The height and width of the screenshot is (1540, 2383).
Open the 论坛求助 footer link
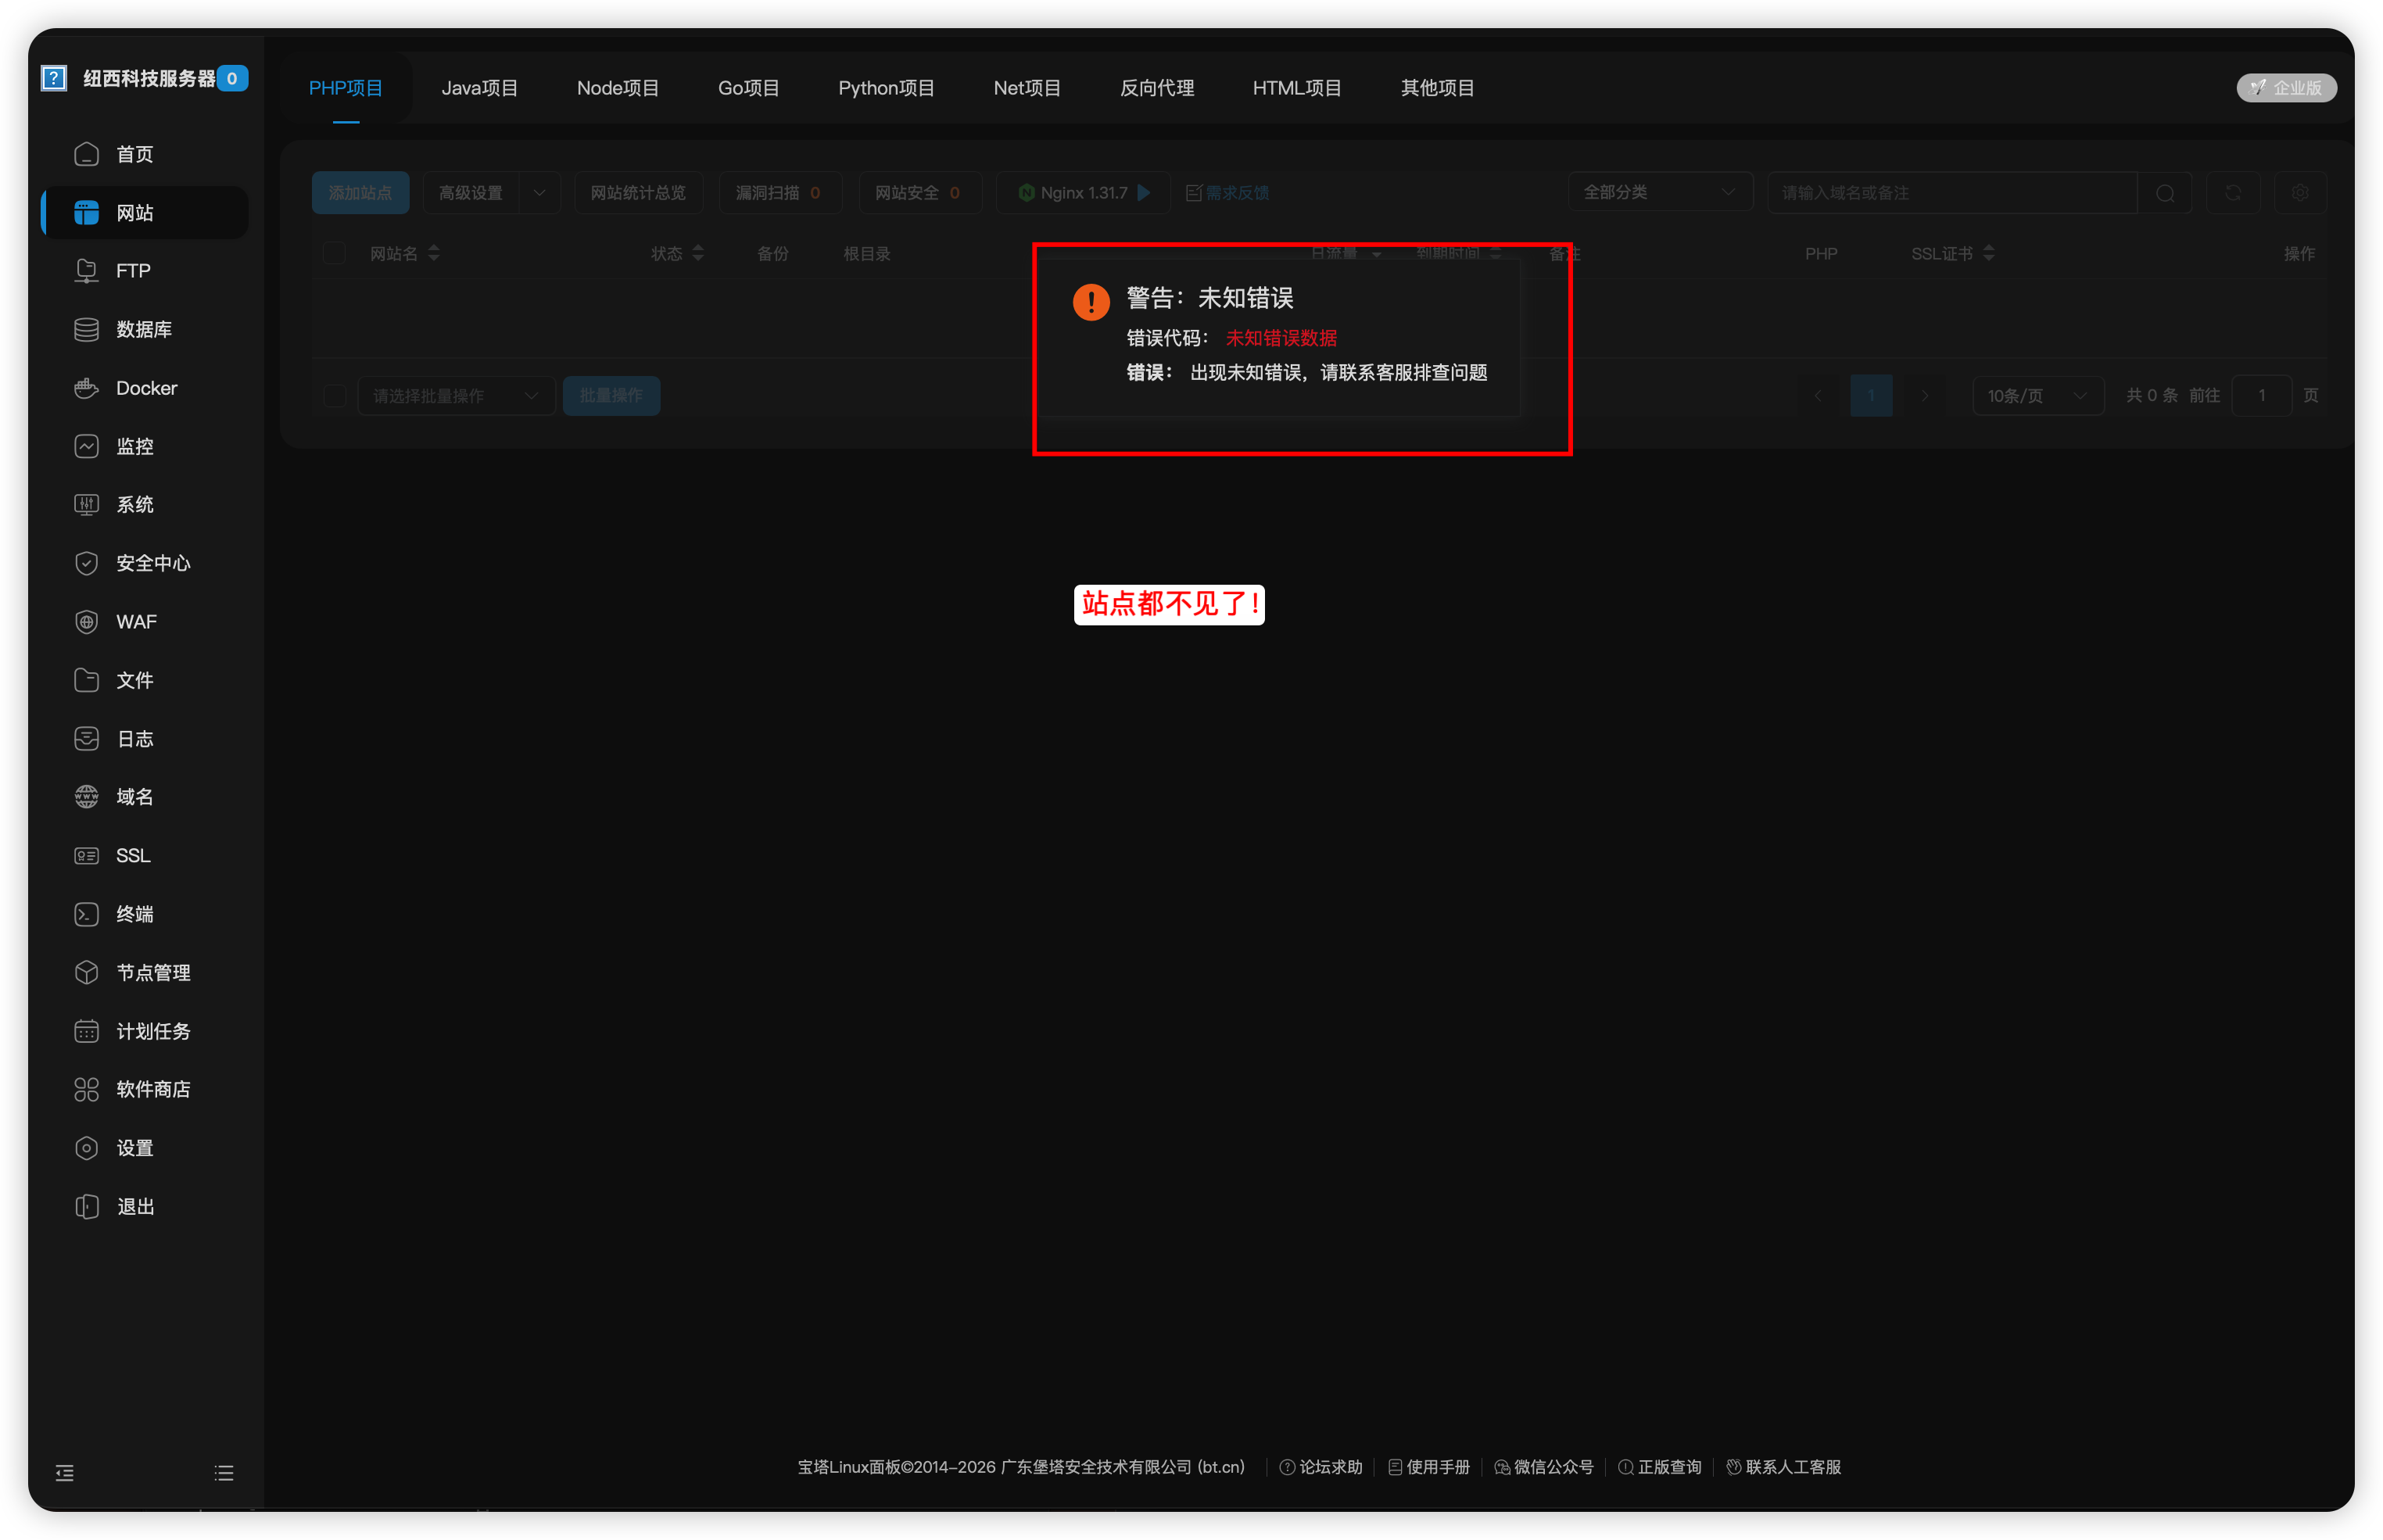(x=1321, y=1467)
